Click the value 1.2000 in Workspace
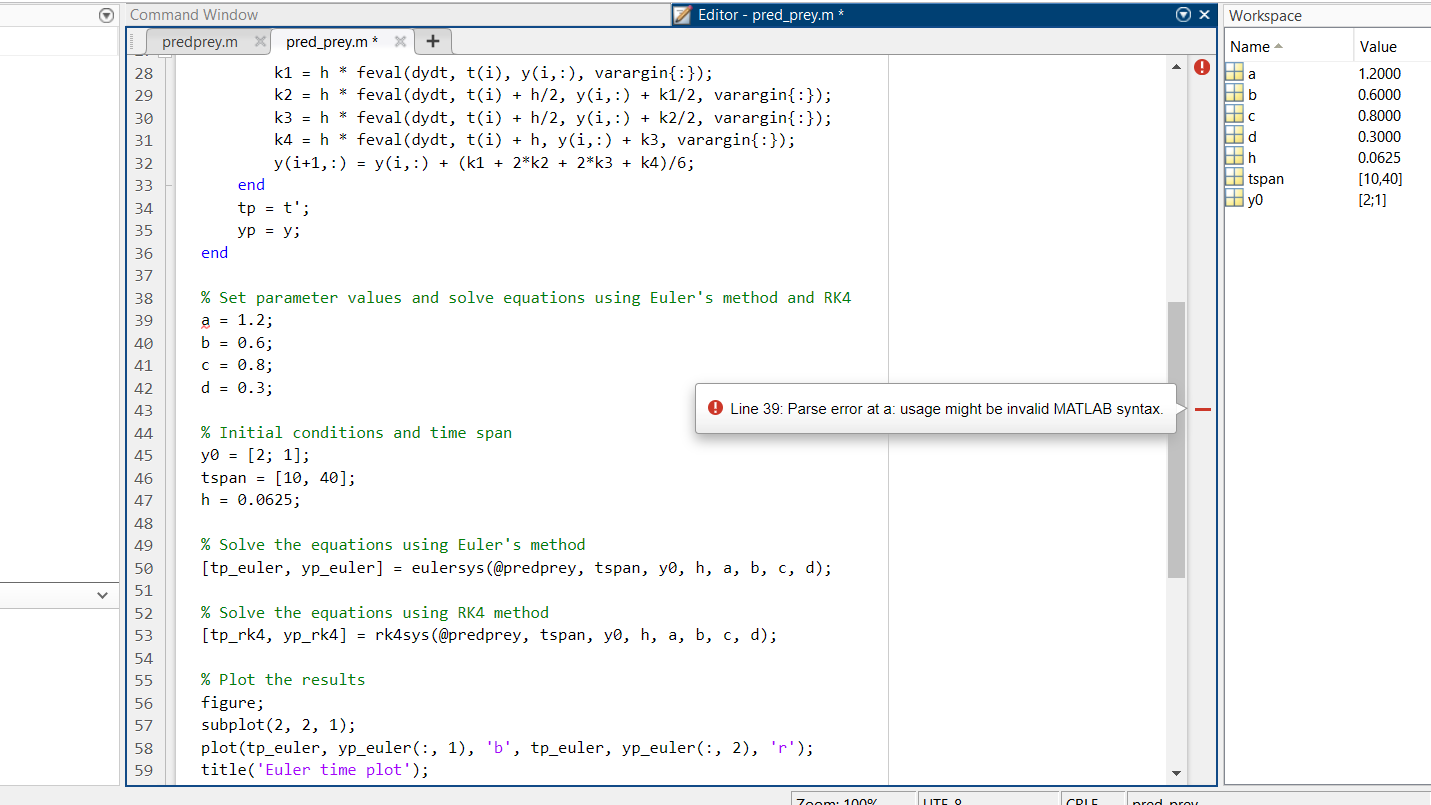The width and height of the screenshot is (1431, 805). tap(1380, 73)
